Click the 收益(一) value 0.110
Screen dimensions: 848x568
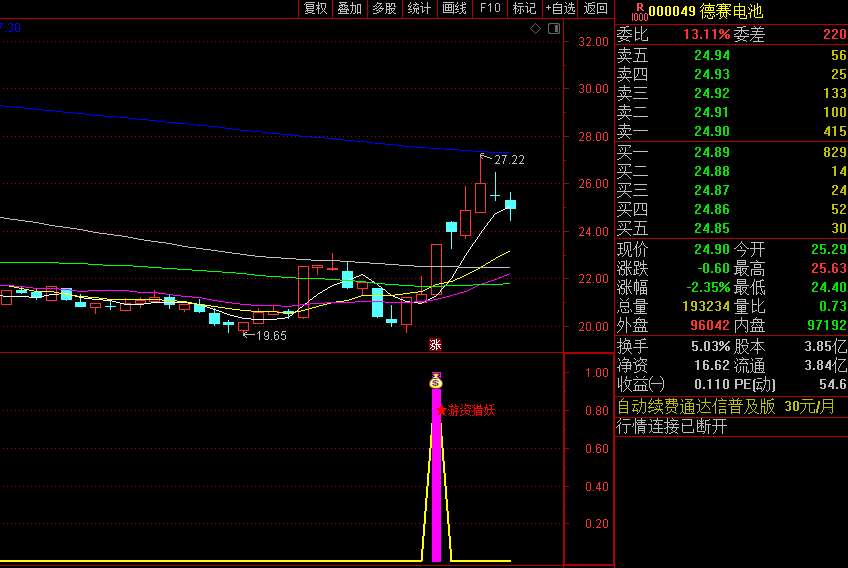click(712, 385)
